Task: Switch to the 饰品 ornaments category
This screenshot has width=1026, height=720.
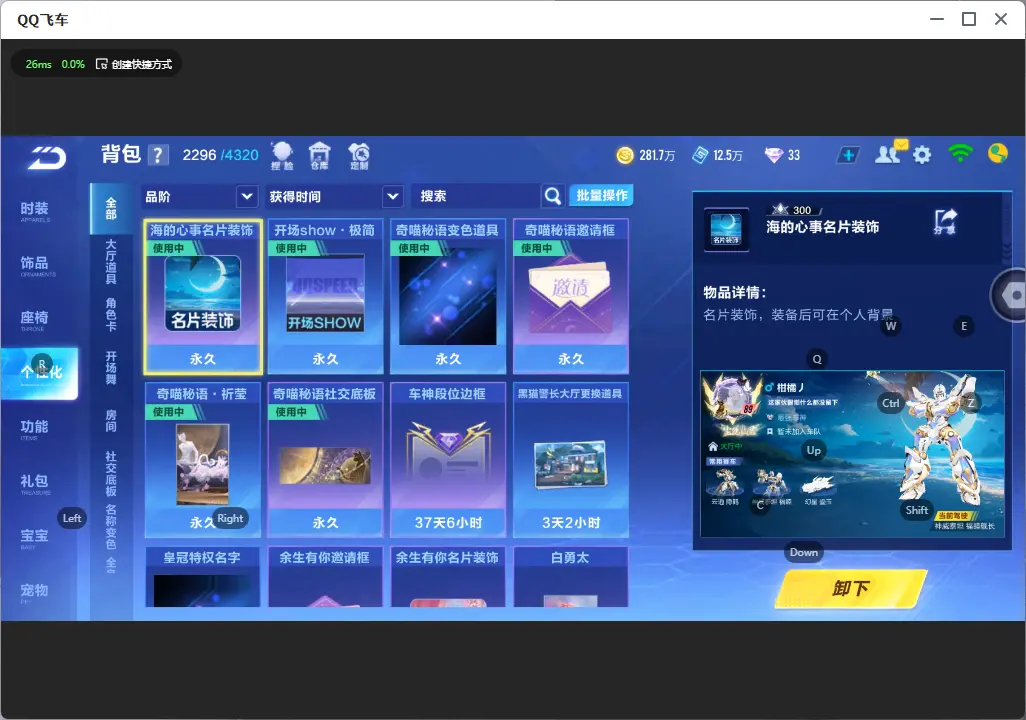Action: point(35,266)
